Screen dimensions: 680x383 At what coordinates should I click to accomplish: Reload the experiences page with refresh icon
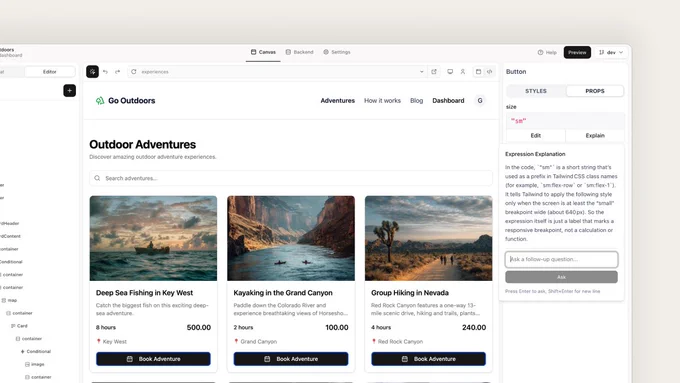pyautogui.click(x=134, y=72)
